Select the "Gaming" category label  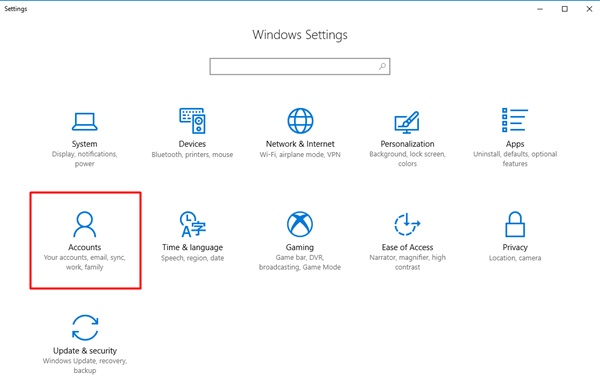(300, 248)
